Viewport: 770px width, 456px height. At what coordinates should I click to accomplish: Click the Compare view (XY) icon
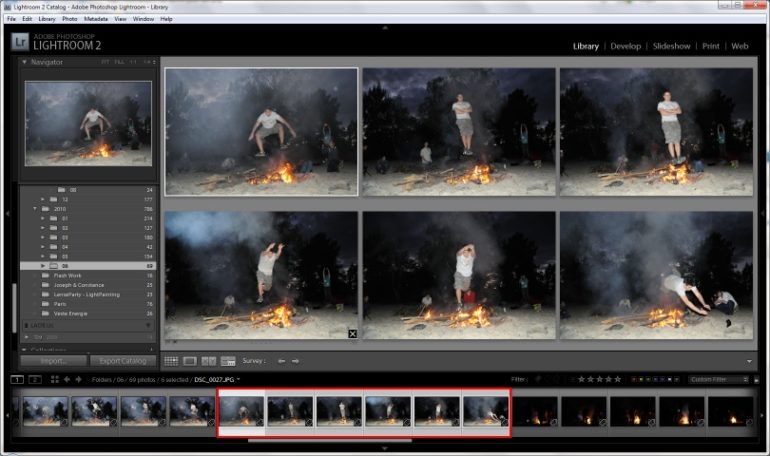(x=209, y=361)
